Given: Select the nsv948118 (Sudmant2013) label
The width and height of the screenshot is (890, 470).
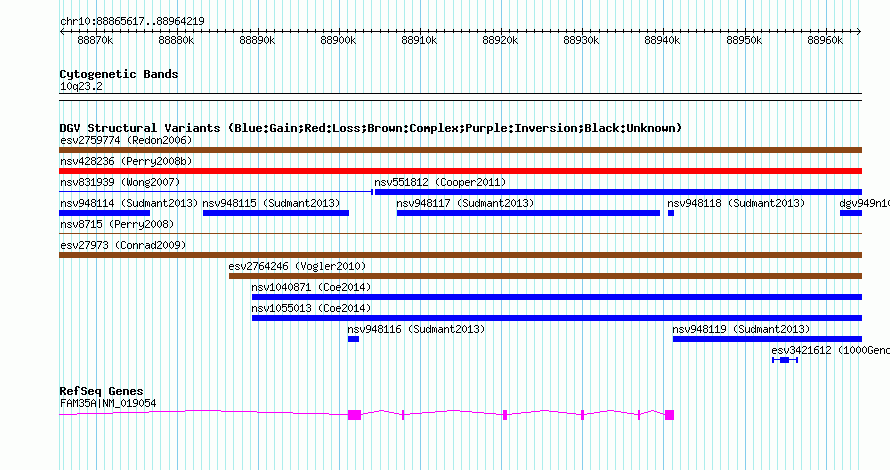Looking at the screenshot, I should pos(736,203).
